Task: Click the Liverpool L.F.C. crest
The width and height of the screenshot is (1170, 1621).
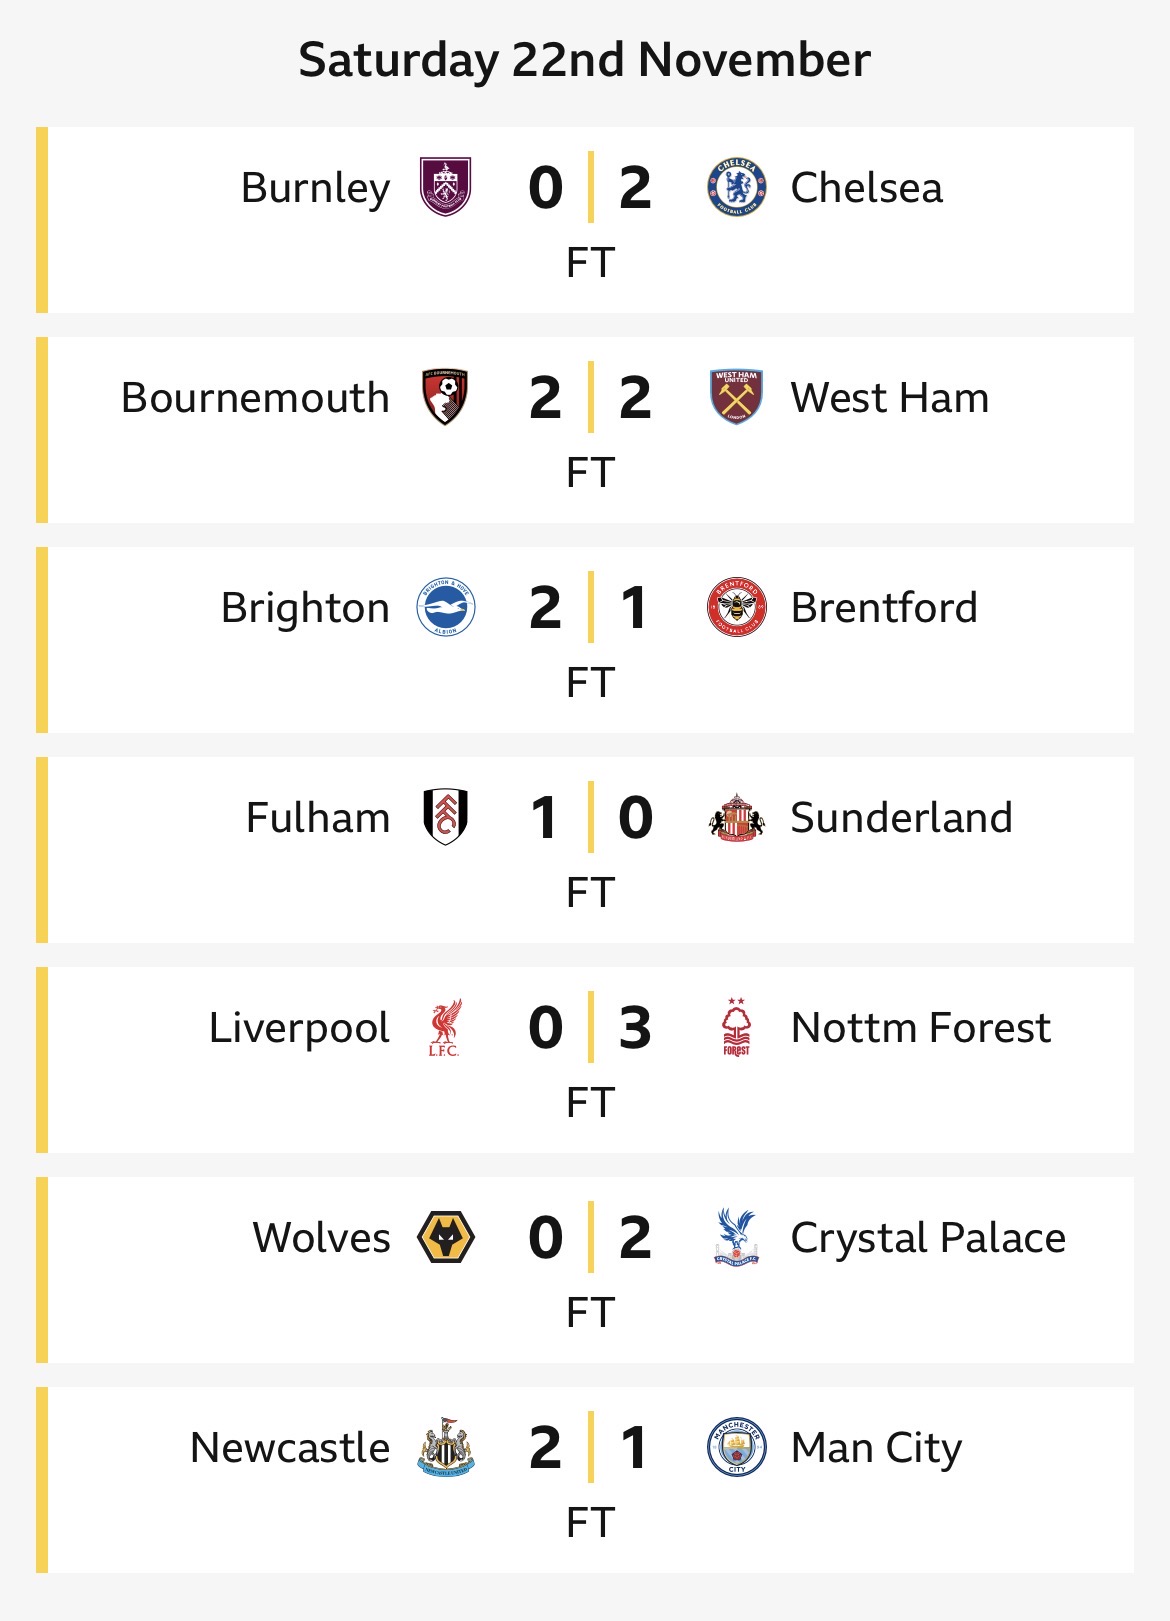Action: [x=445, y=1027]
